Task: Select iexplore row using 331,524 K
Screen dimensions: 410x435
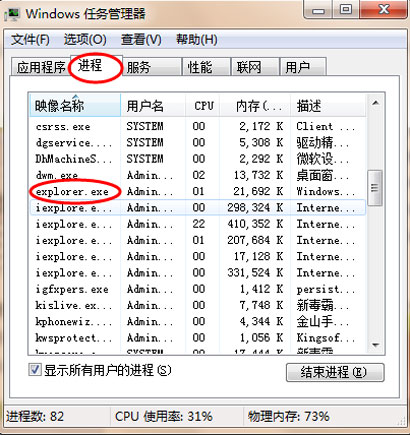Action: [x=198, y=273]
